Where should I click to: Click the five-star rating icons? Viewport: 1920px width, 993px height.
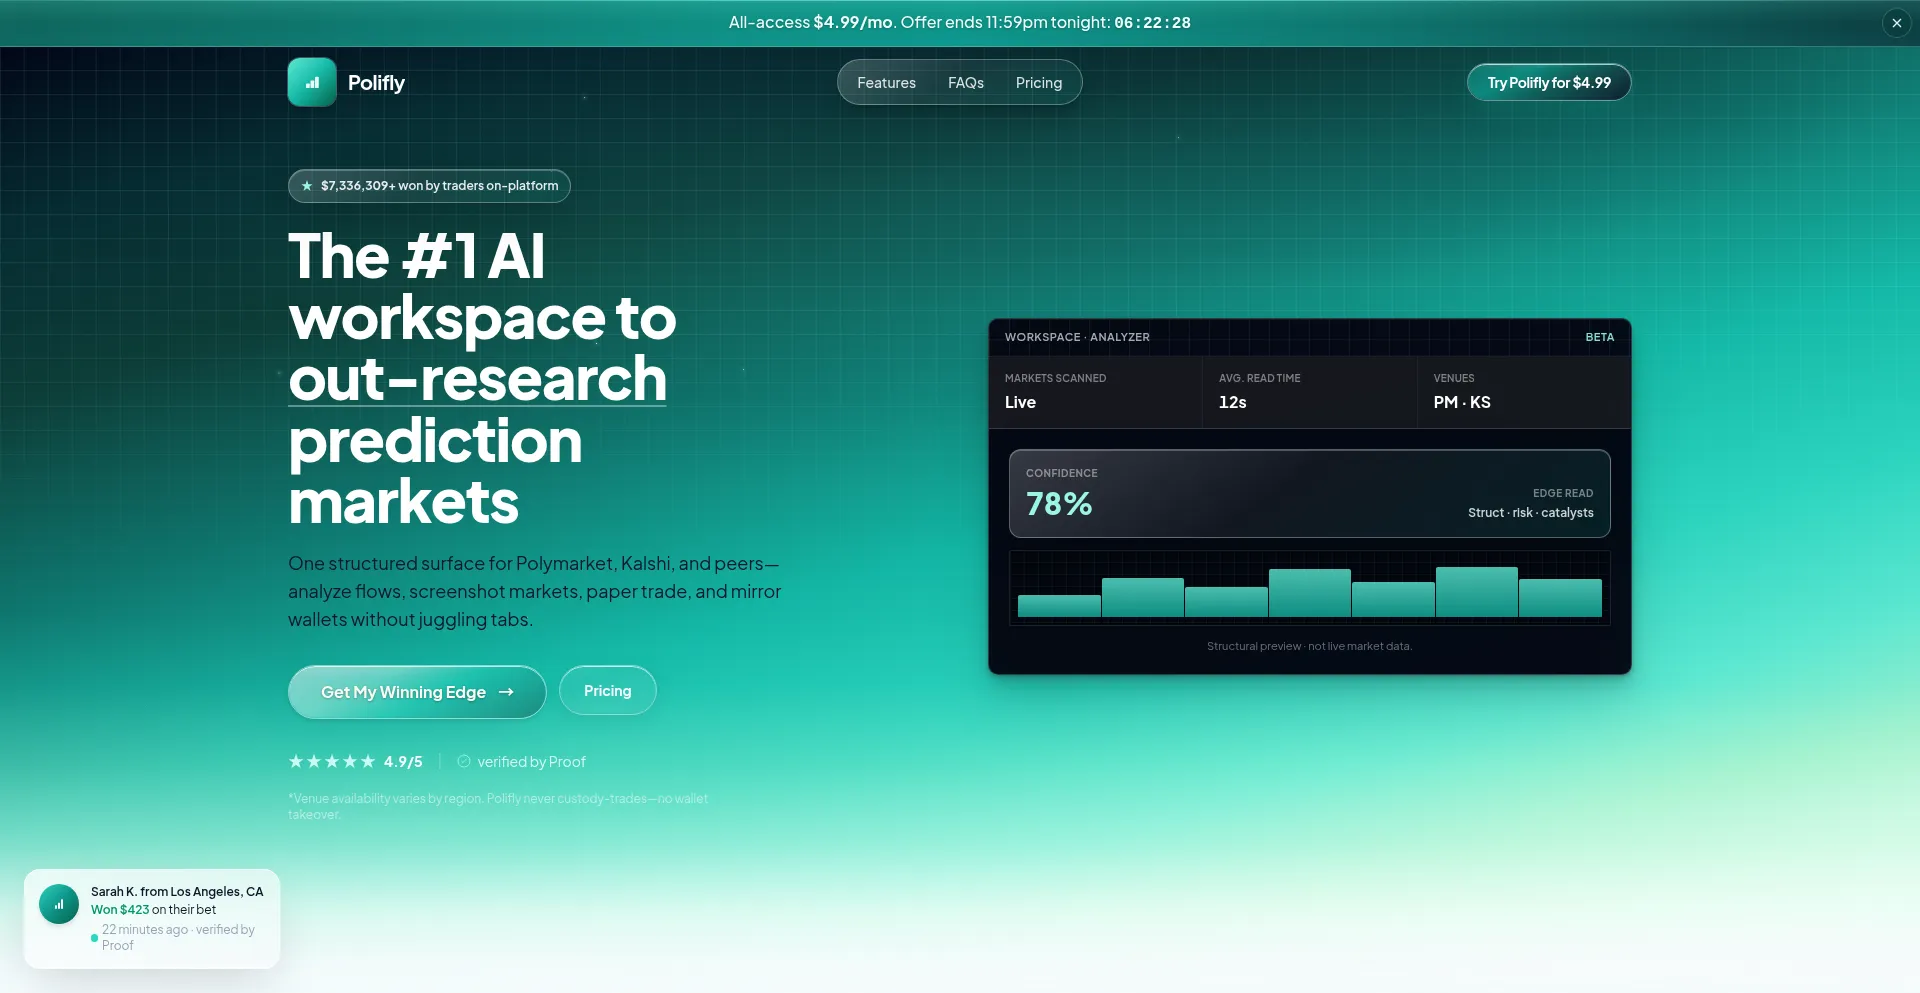[x=332, y=762]
